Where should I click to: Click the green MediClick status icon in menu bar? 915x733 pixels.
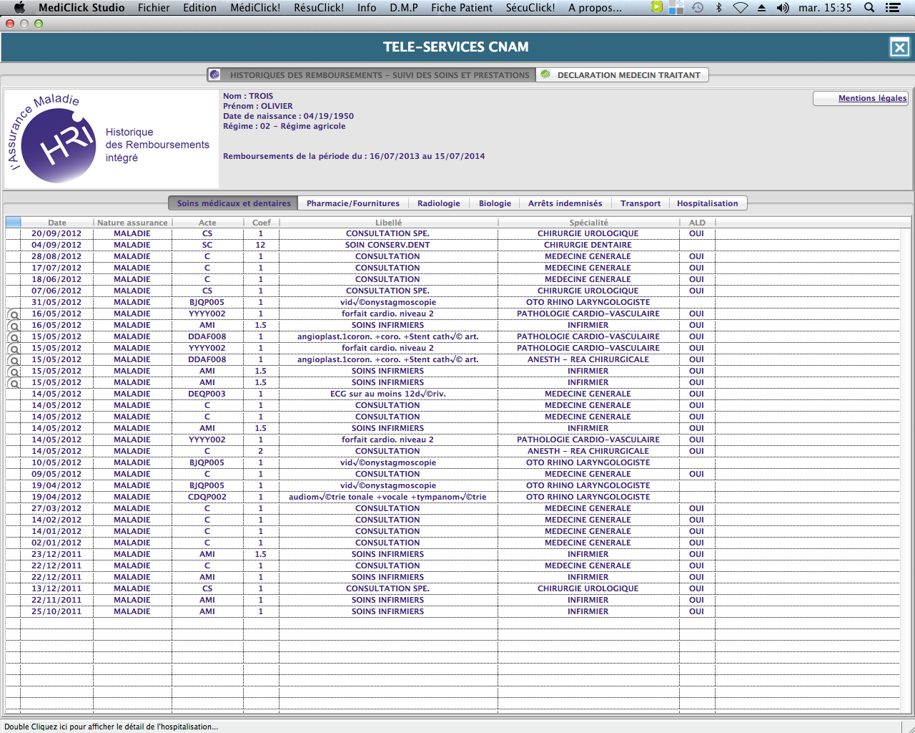point(657,8)
